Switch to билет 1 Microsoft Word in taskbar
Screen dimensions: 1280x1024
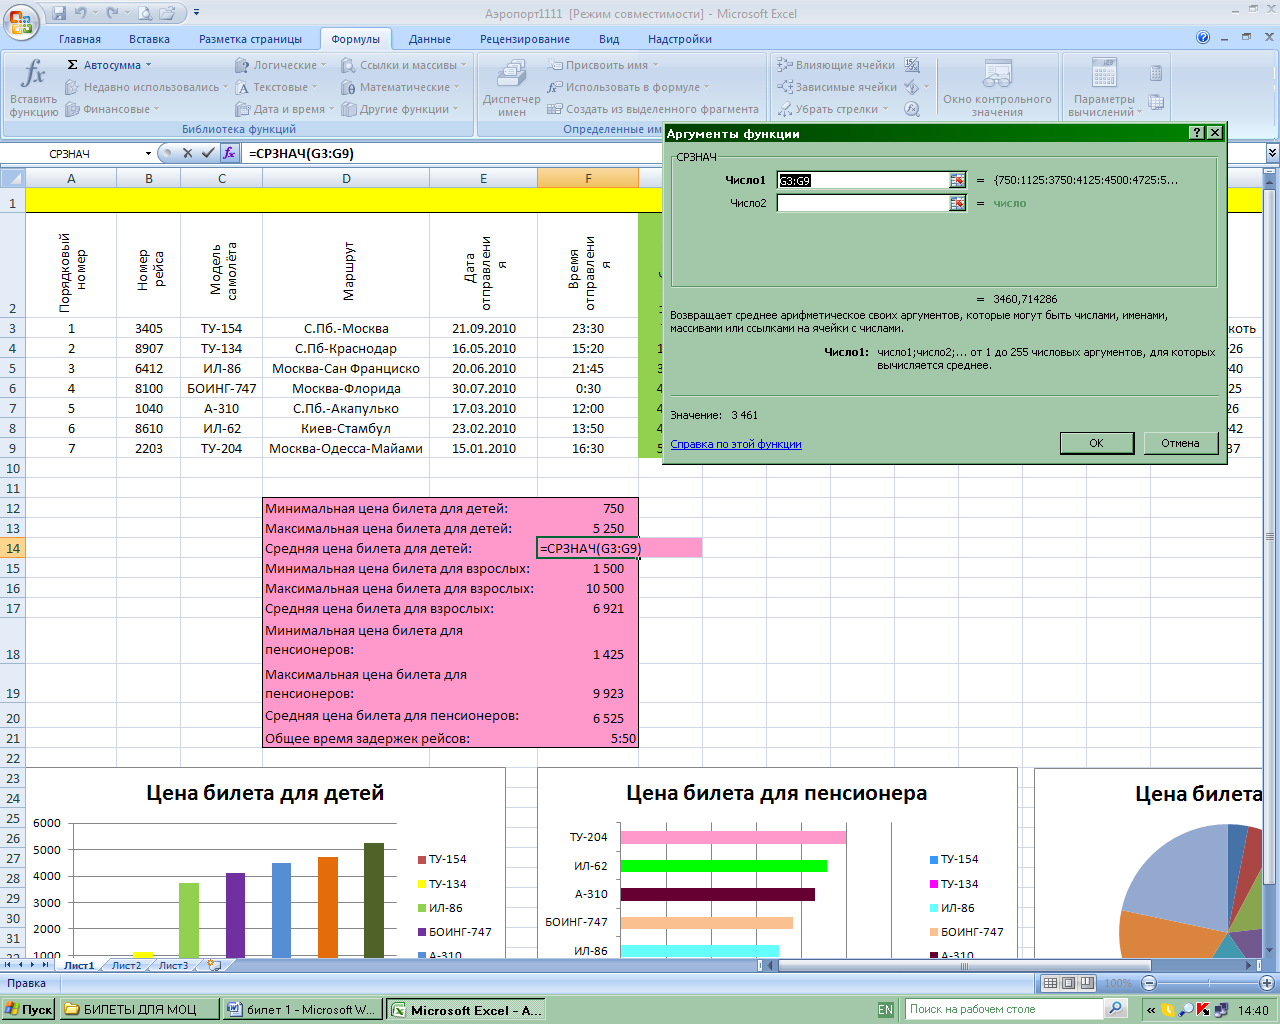[x=302, y=1009]
